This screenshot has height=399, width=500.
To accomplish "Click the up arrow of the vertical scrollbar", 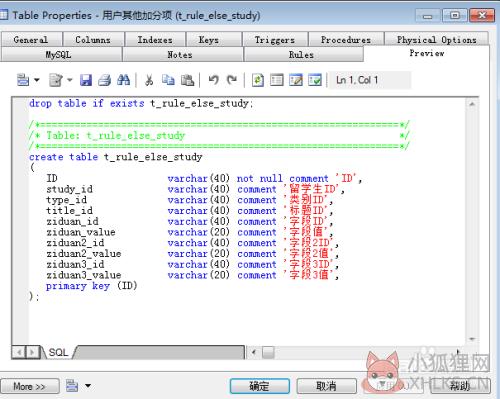I will 472,104.
